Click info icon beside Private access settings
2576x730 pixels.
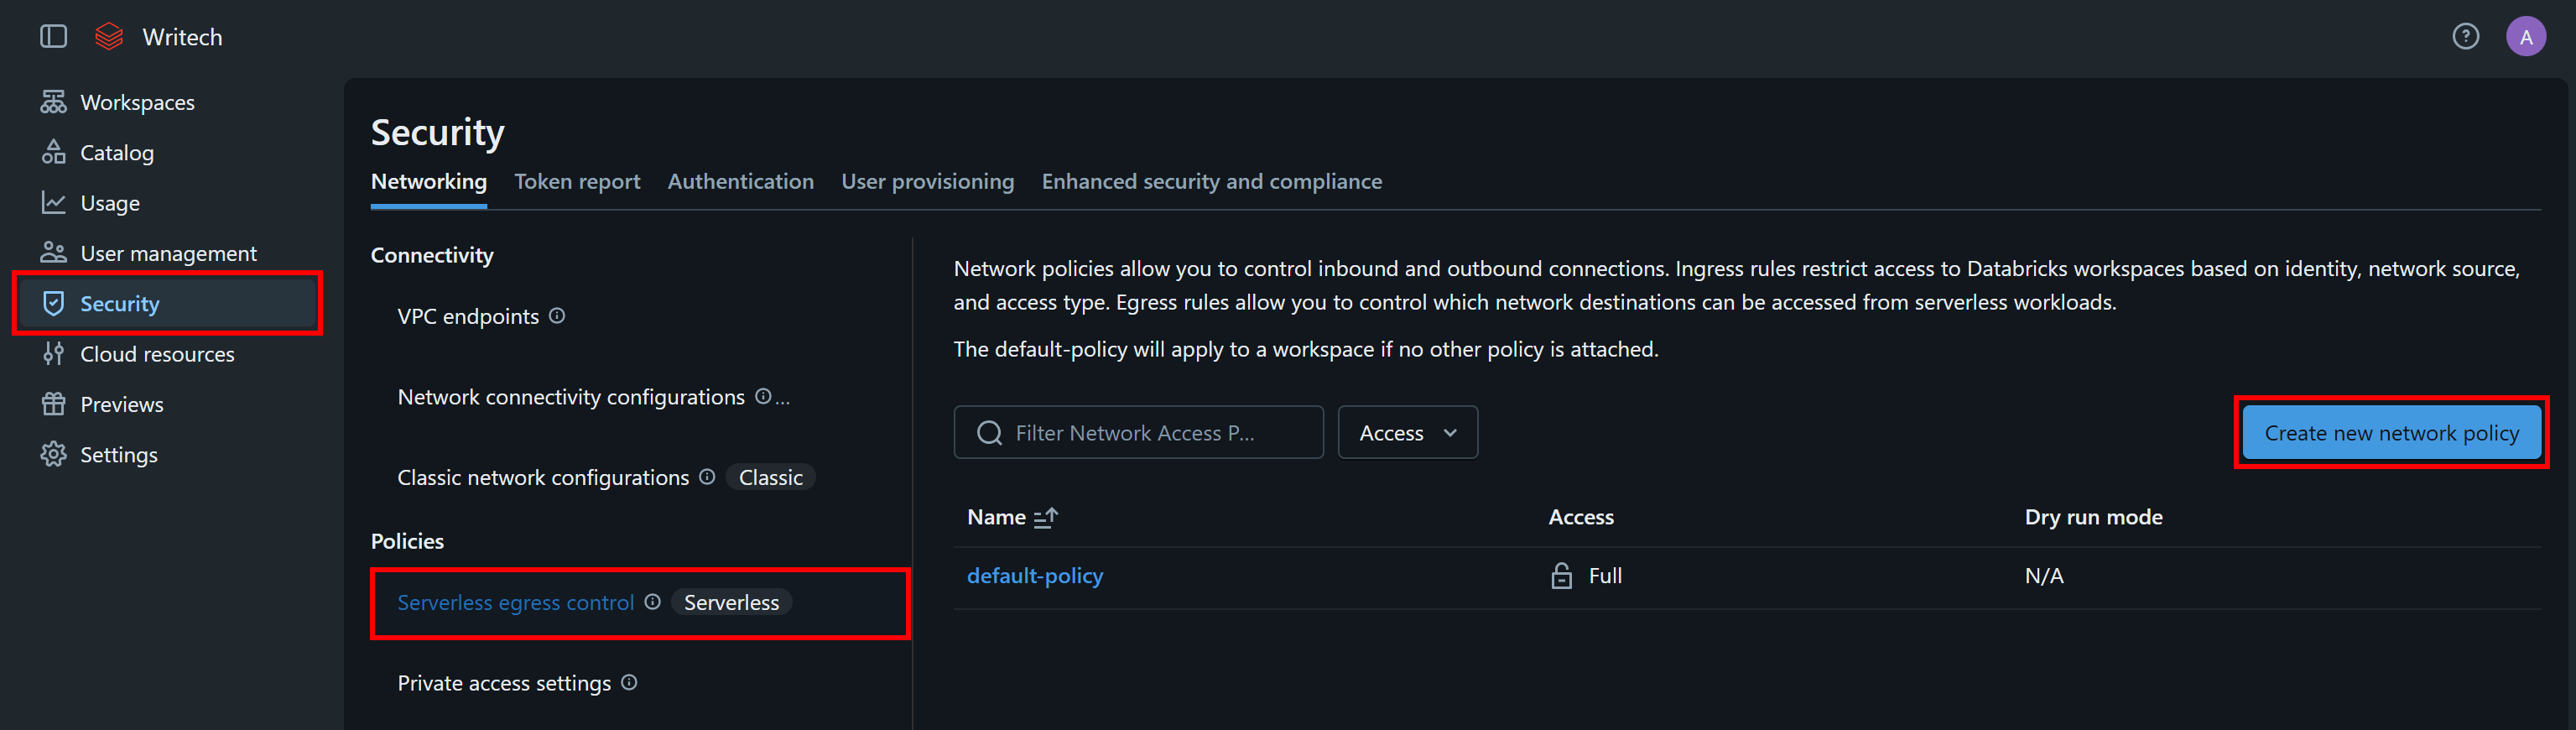click(x=629, y=683)
